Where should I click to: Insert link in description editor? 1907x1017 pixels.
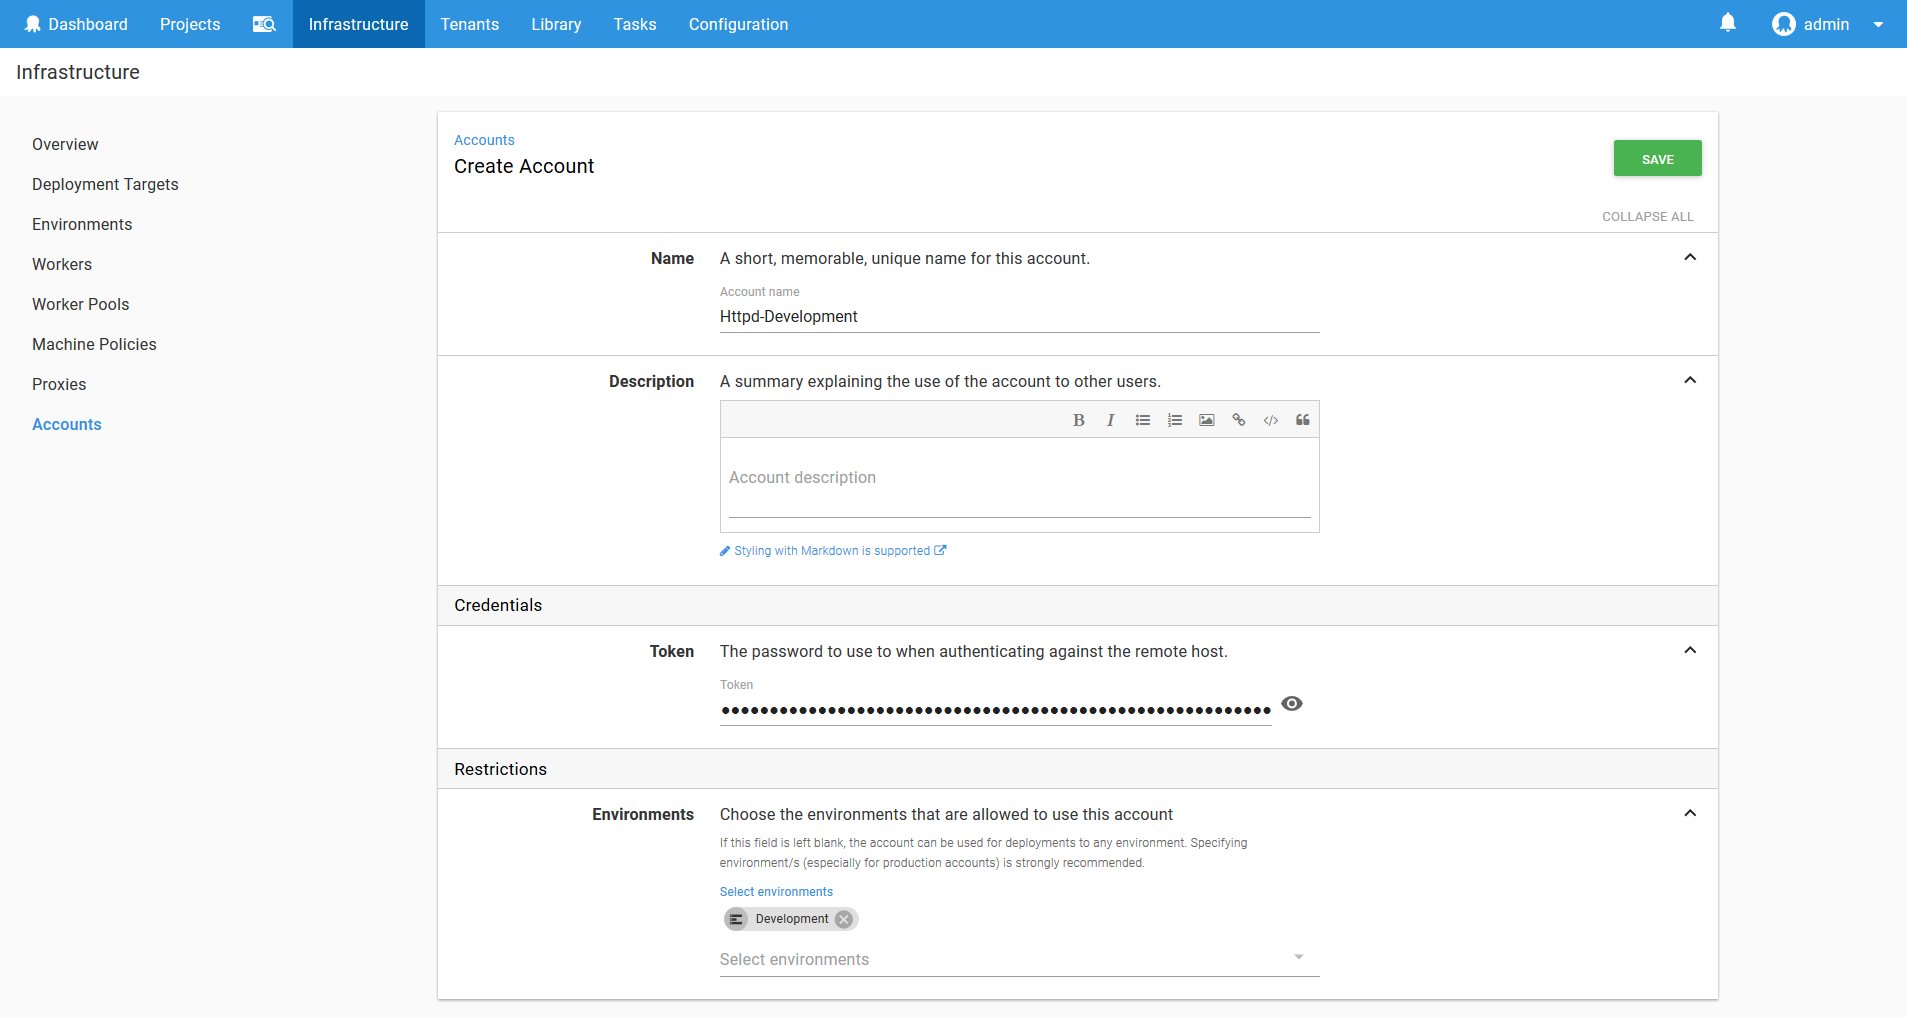1238,420
